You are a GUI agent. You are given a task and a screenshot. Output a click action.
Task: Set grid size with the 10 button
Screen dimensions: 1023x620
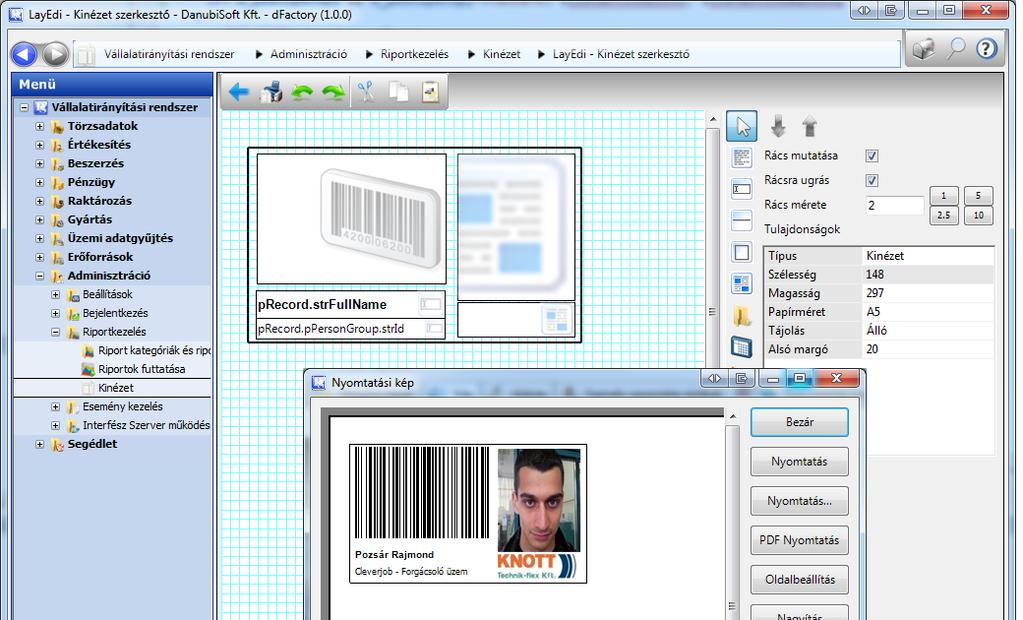(x=978, y=215)
